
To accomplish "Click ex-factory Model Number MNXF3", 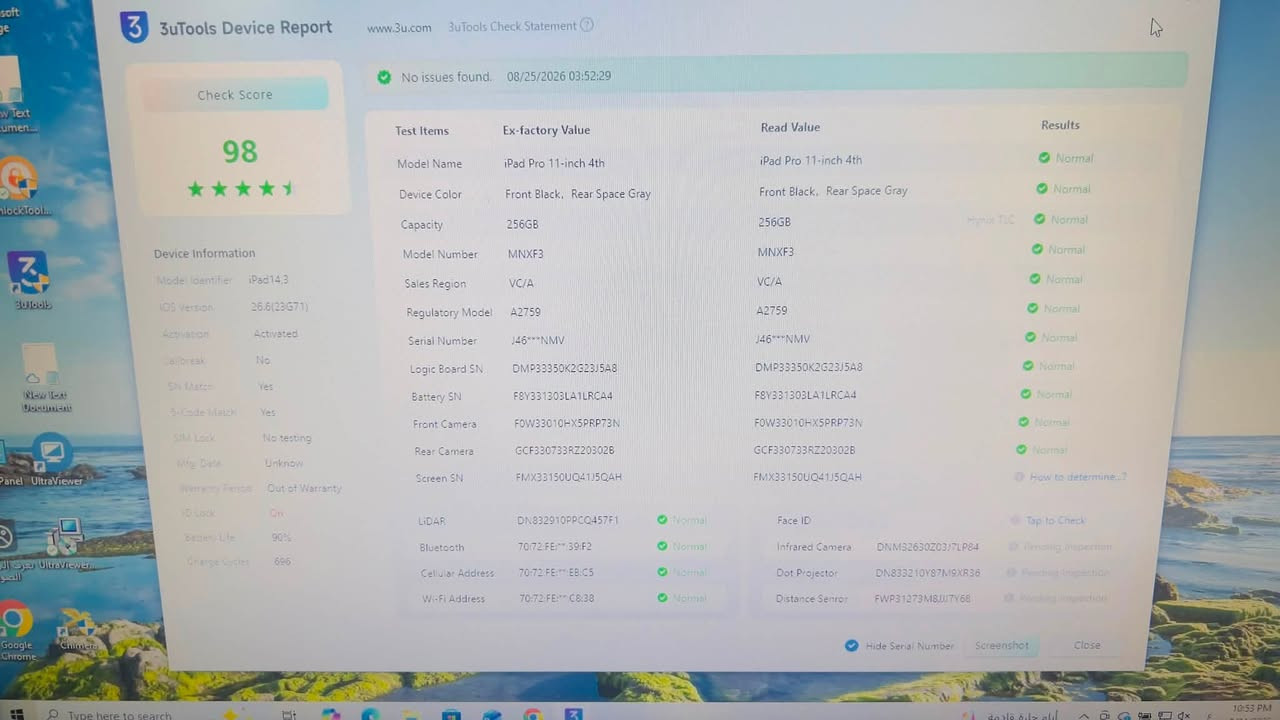I will pos(525,254).
